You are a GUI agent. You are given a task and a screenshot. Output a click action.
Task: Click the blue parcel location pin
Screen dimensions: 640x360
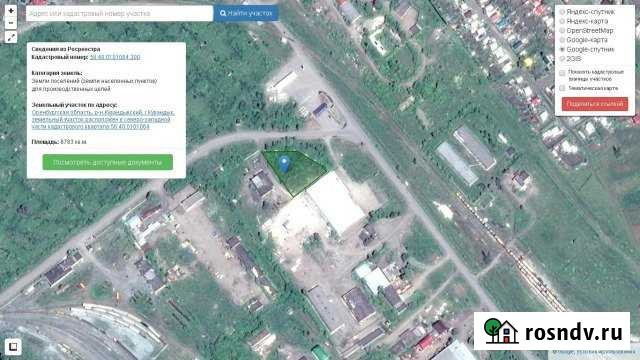click(x=284, y=164)
